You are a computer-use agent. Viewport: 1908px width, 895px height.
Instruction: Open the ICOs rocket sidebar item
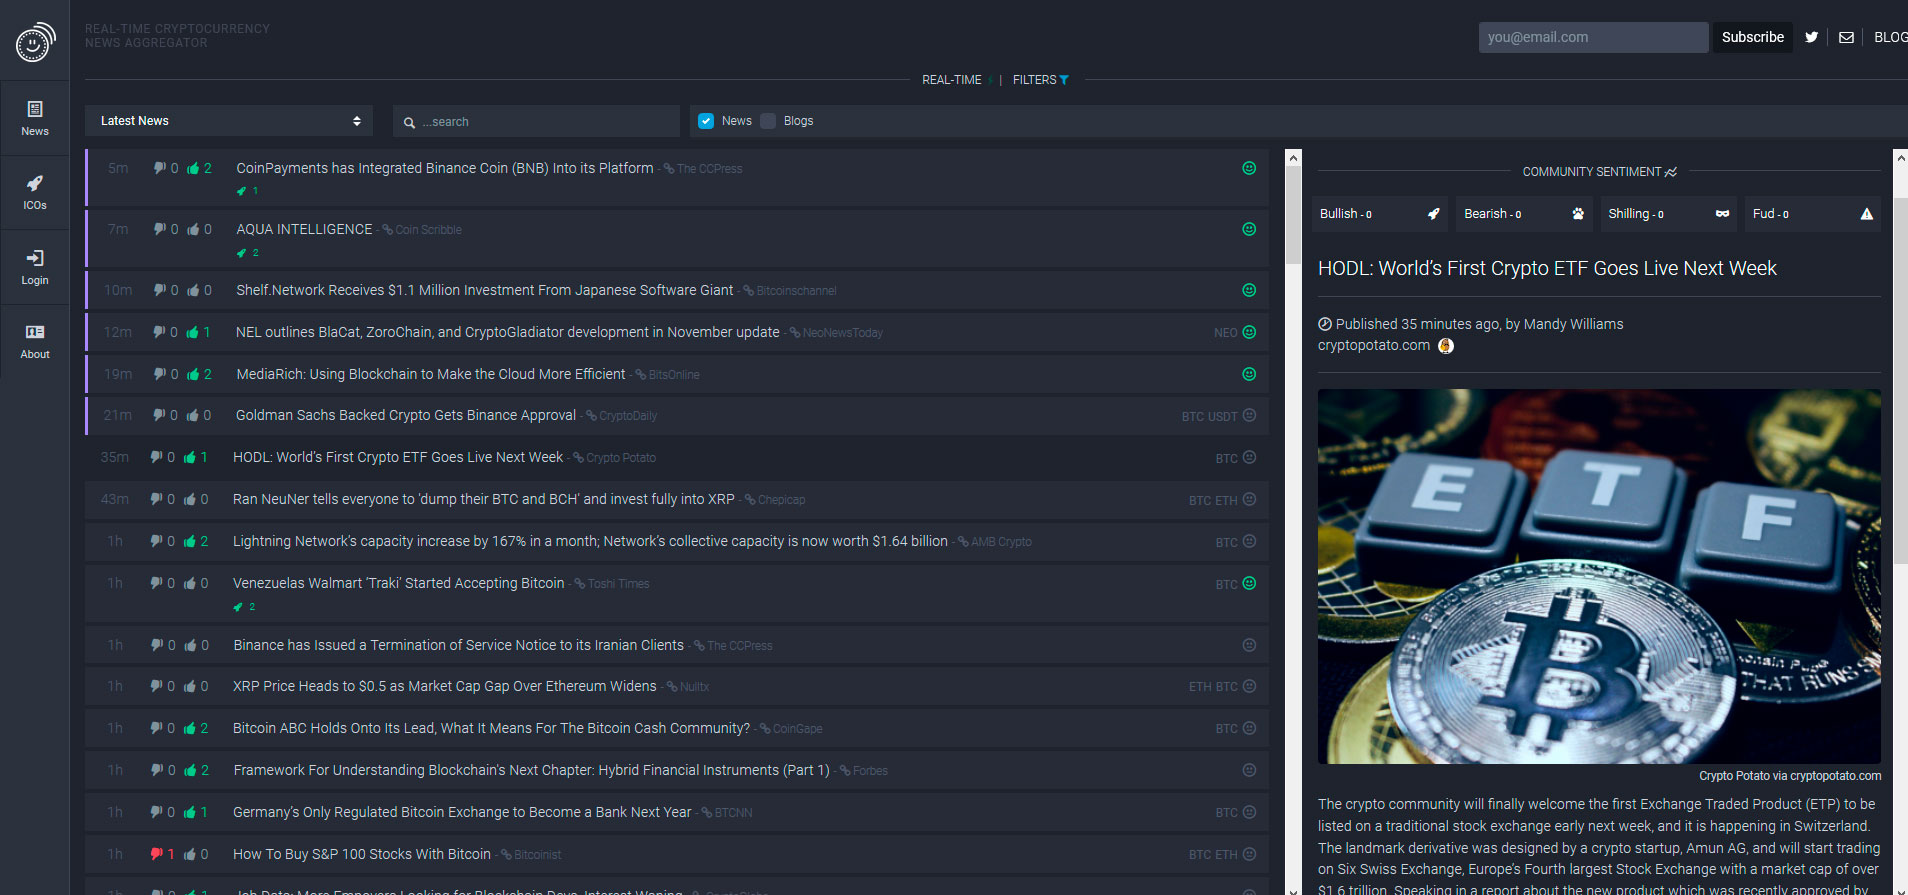(35, 192)
